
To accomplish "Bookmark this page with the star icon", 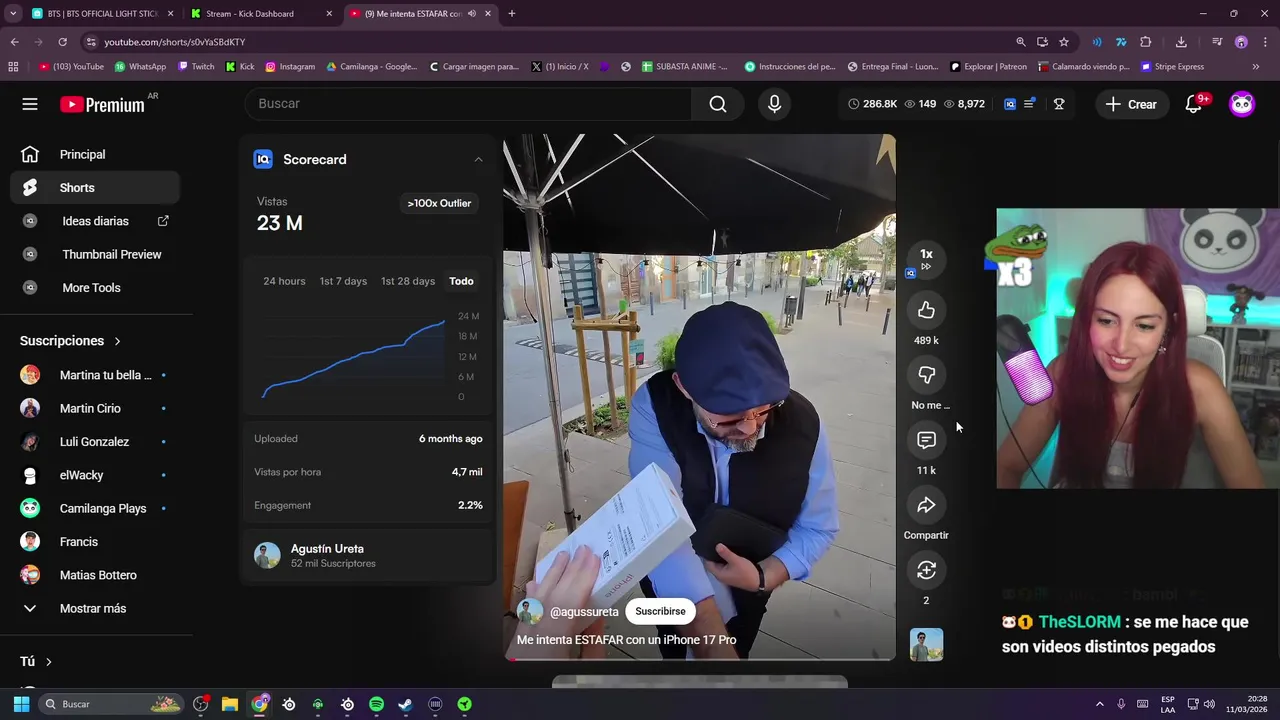I will click(1064, 42).
